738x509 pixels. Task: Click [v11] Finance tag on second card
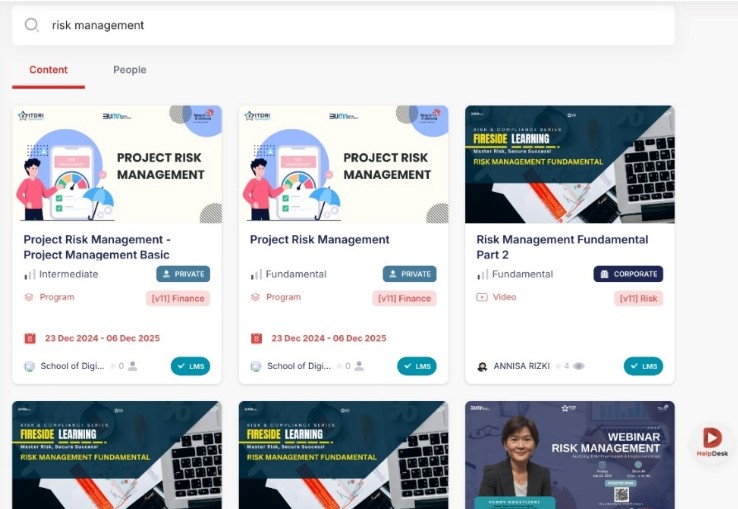(404, 299)
